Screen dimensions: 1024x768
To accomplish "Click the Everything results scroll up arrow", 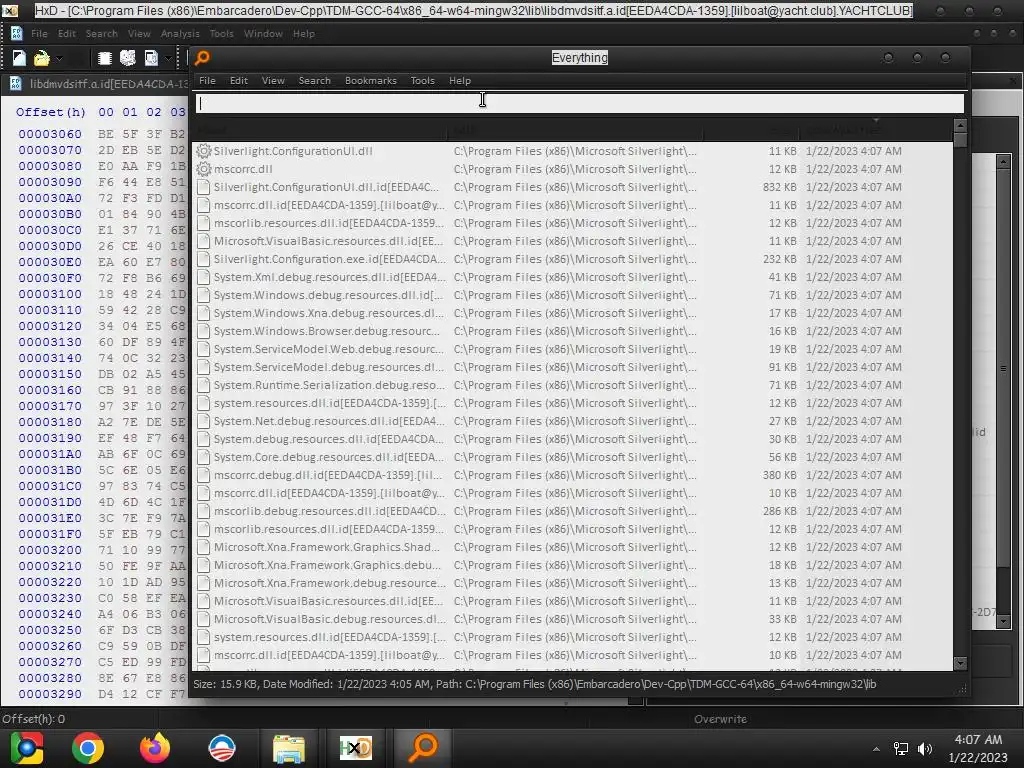I will tap(960, 125).
